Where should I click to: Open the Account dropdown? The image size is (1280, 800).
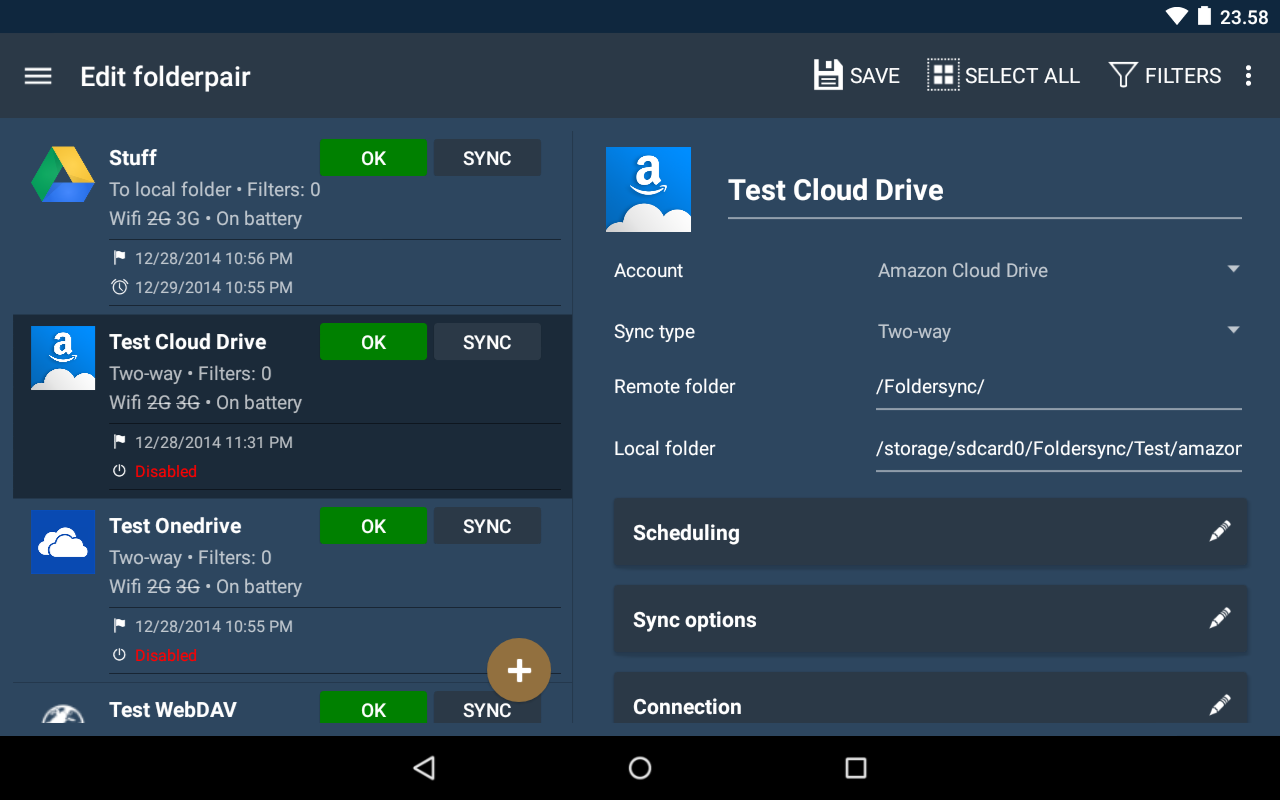pos(1059,270)
